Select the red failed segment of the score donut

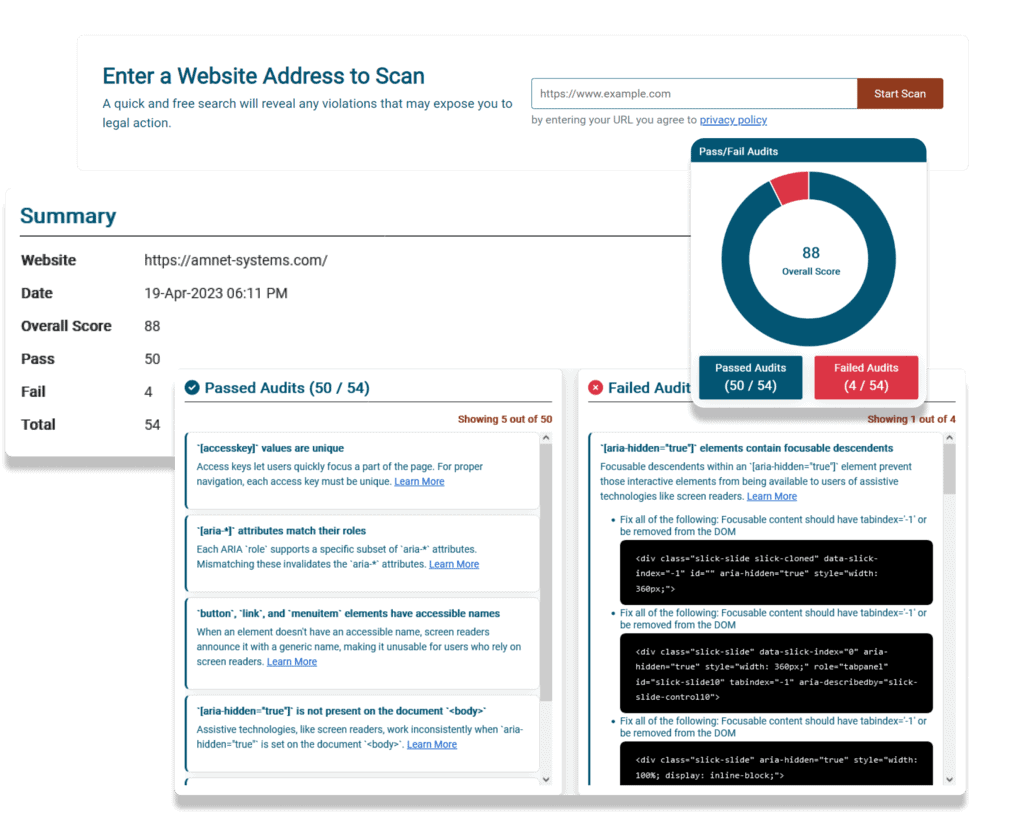pos(790,188)
